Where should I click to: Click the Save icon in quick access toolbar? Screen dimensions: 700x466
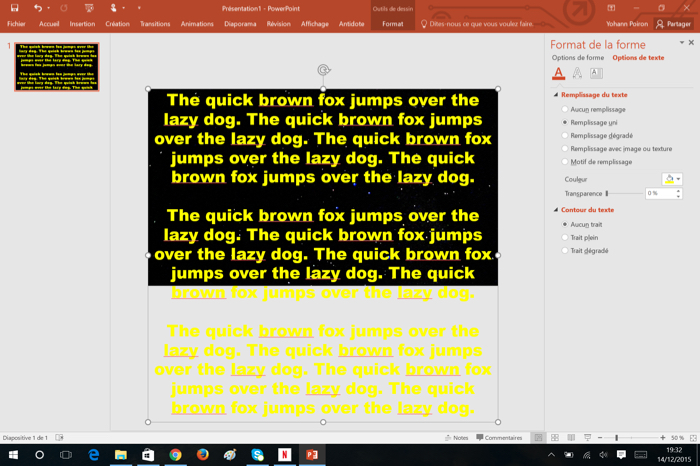14,8
